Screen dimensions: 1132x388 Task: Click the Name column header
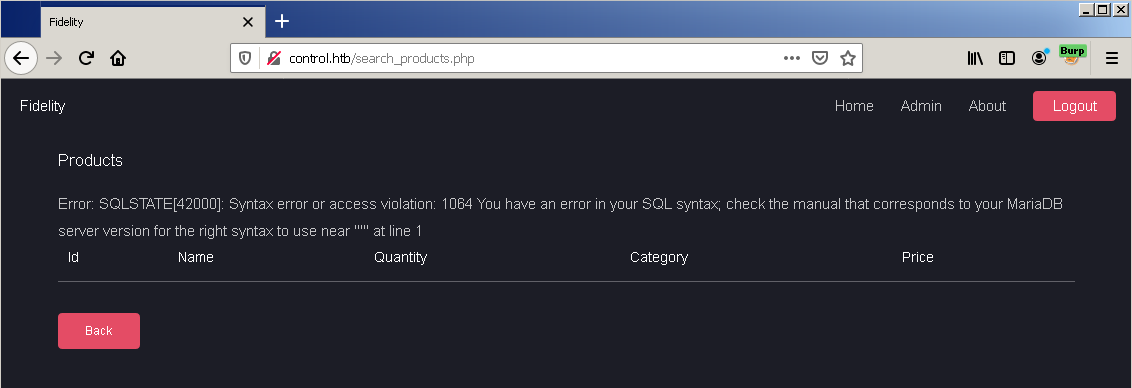point(196,257)
